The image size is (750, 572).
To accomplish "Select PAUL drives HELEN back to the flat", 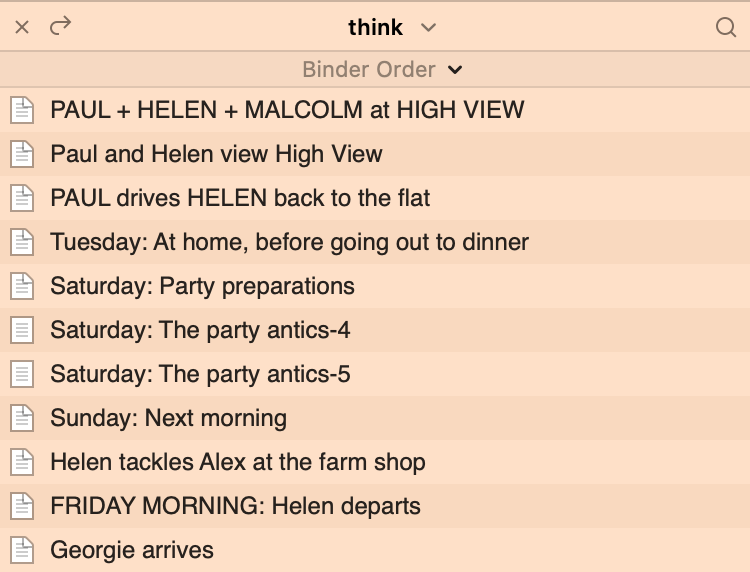I will coord(375,198).
